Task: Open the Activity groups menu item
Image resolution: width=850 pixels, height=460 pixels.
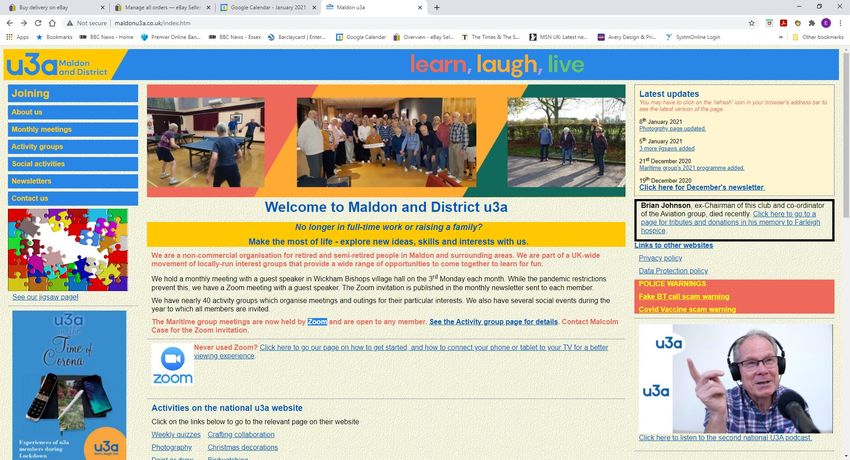Action: pyautogui.click(x=73, y=147)
